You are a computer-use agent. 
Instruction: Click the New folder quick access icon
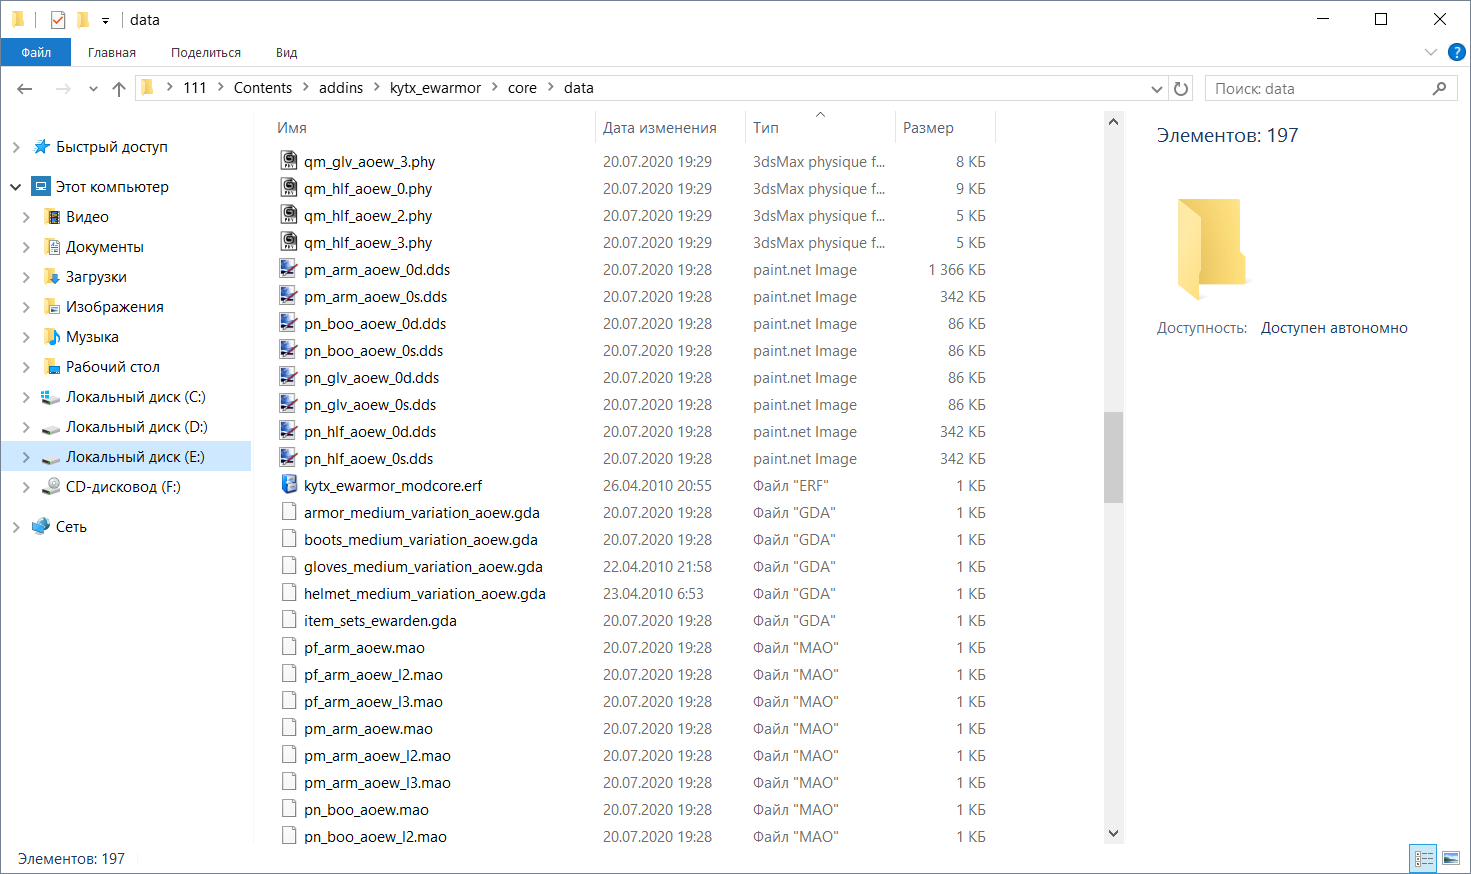83,20
